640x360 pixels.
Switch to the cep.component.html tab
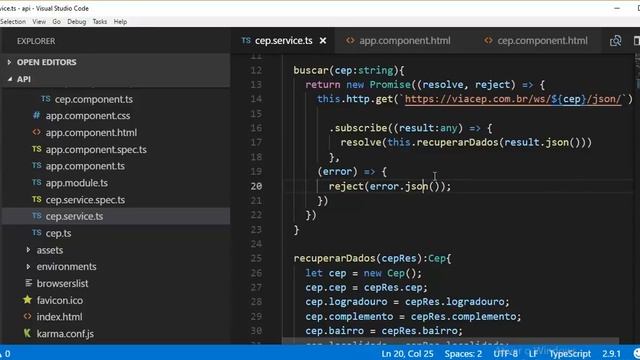point(542,41)
